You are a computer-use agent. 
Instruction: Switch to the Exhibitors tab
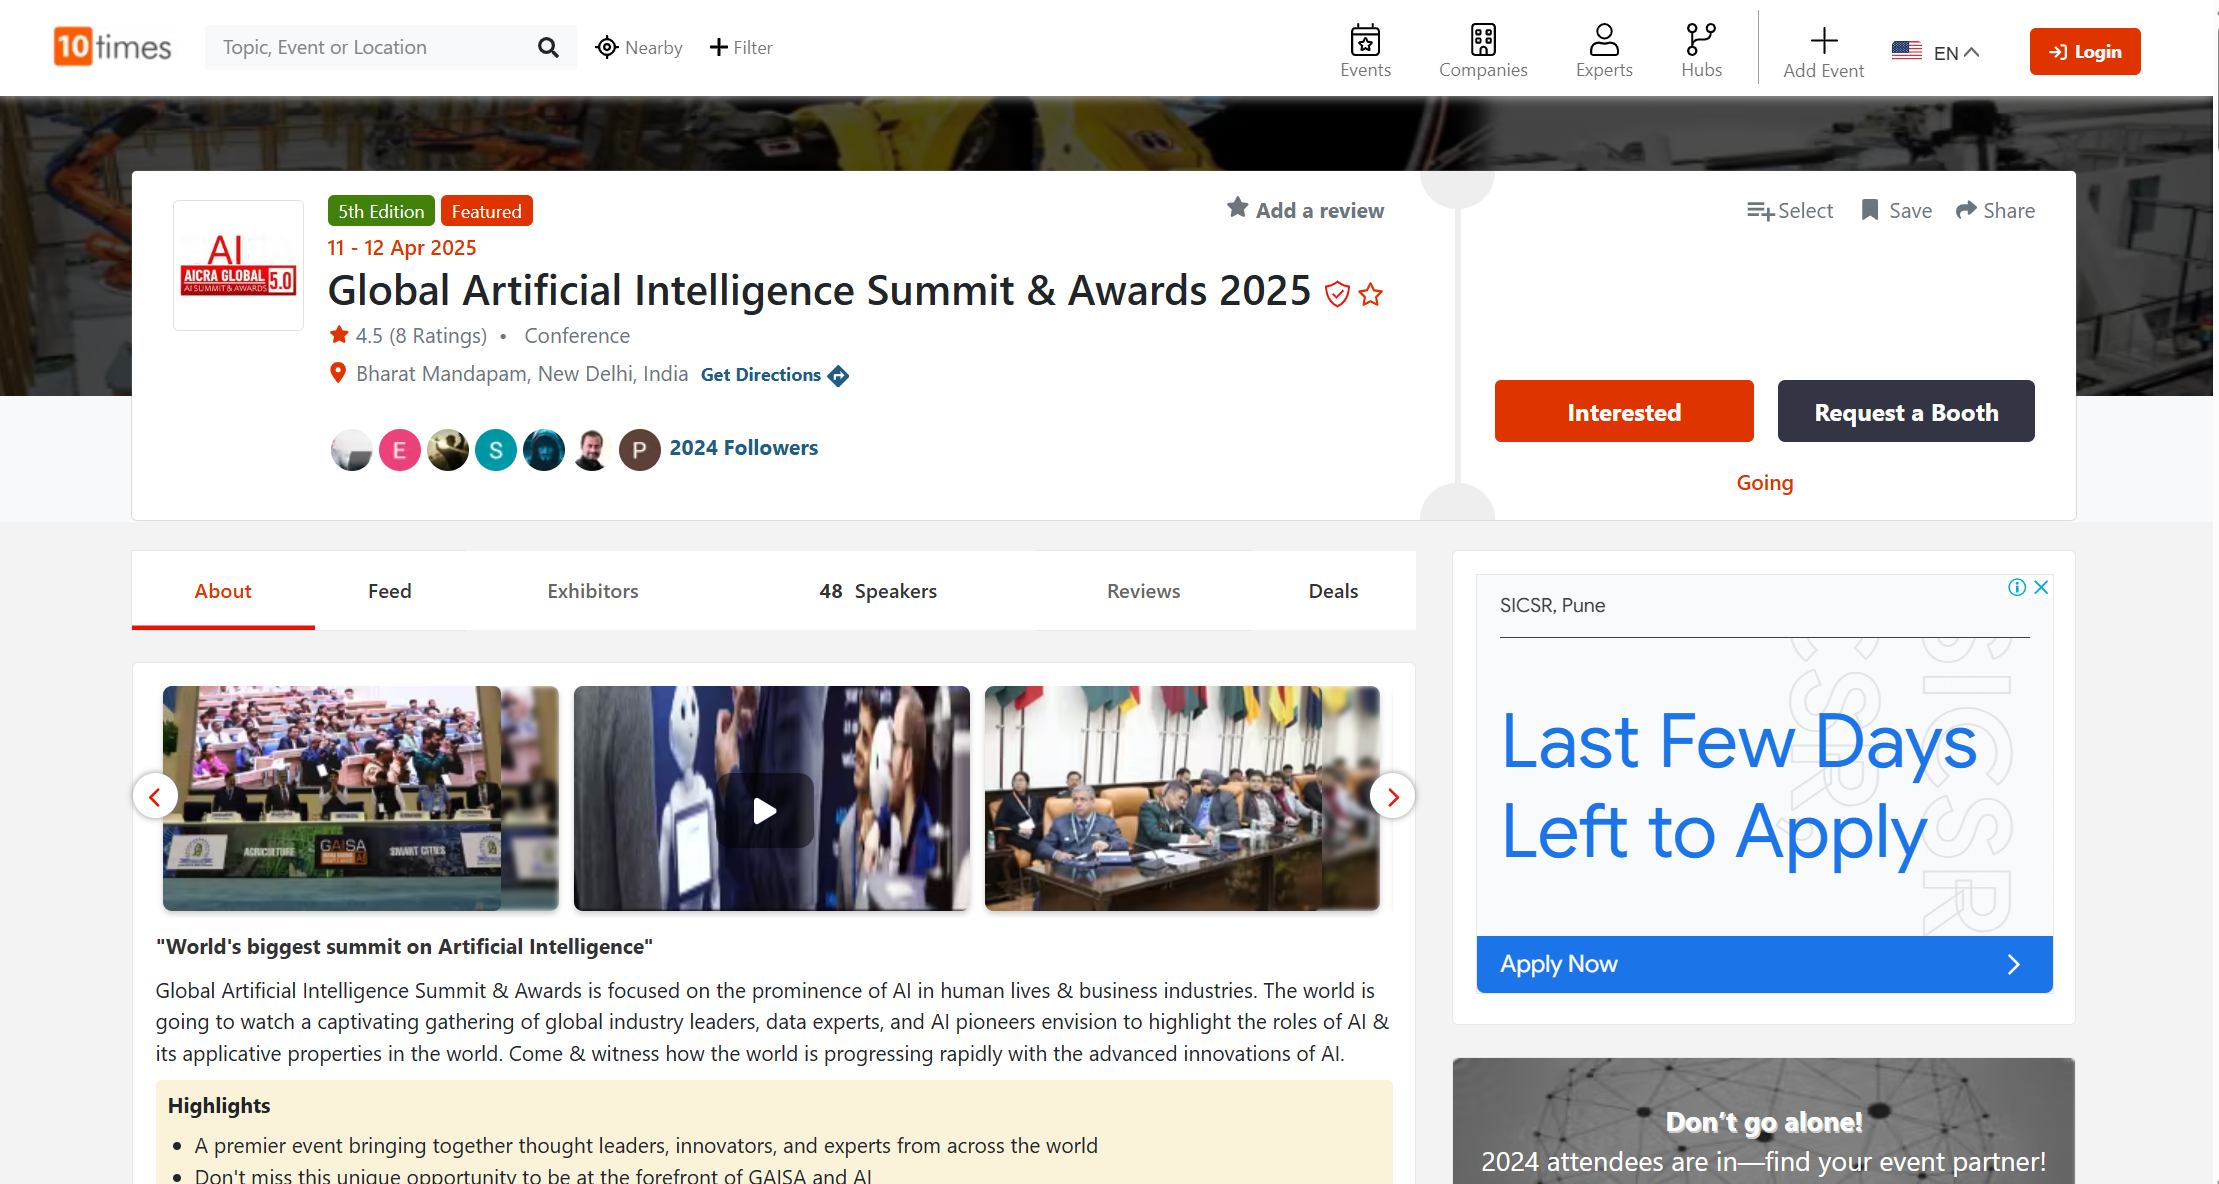[593, 591]
